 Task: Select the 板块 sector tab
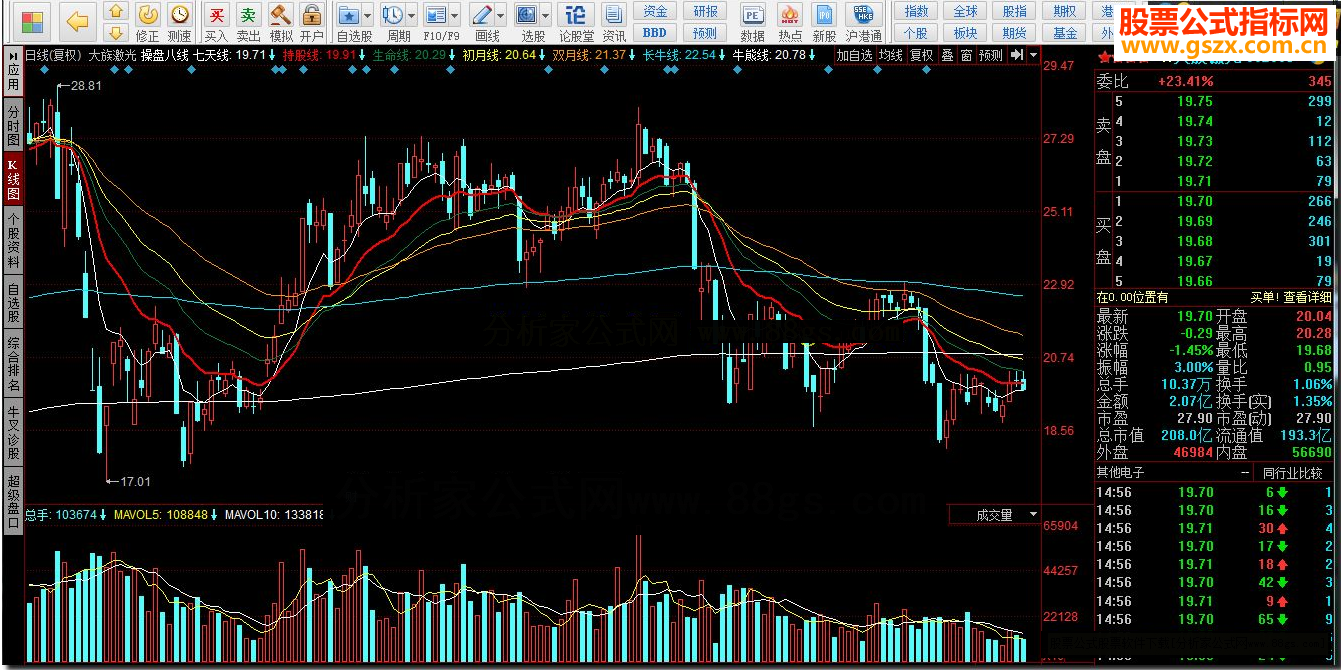pyautogui.click(x=965, y=33)
